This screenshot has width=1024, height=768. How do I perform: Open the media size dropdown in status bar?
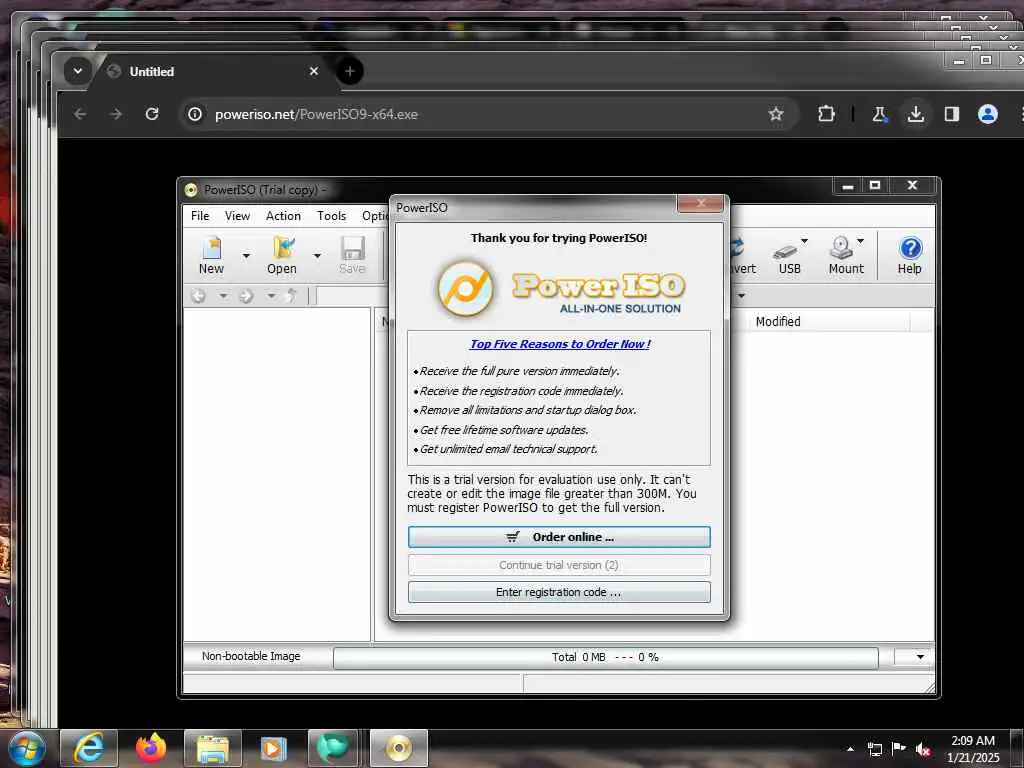point(920,657)
